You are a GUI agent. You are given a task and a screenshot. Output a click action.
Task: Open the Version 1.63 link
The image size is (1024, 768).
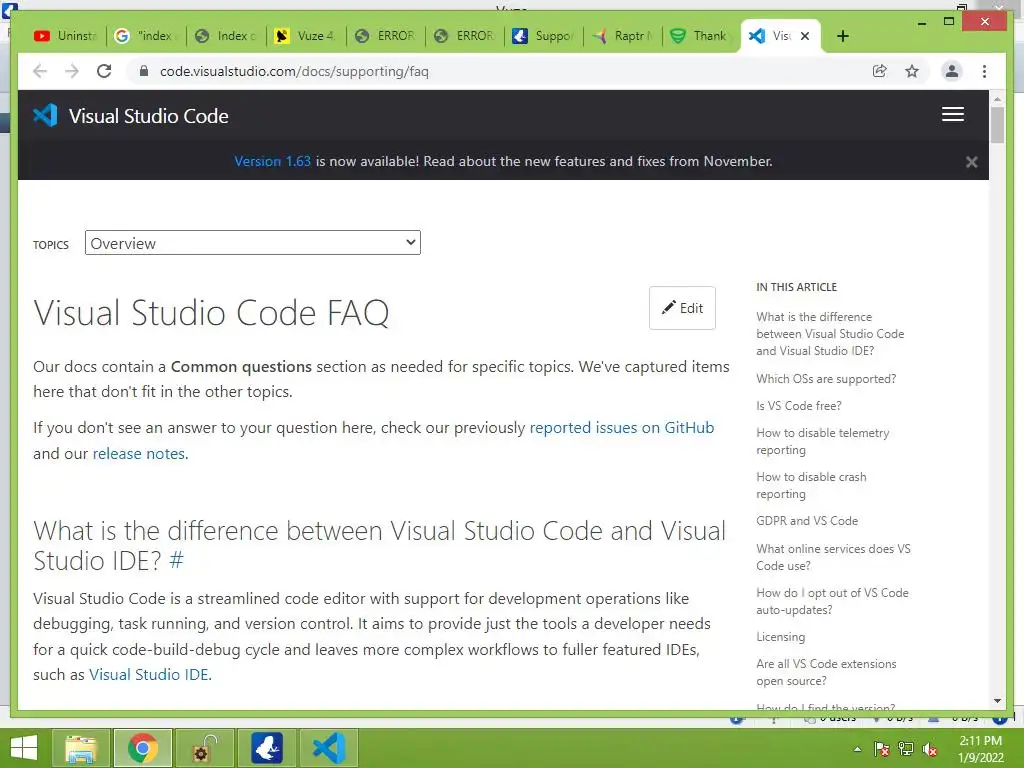[272, 161]
